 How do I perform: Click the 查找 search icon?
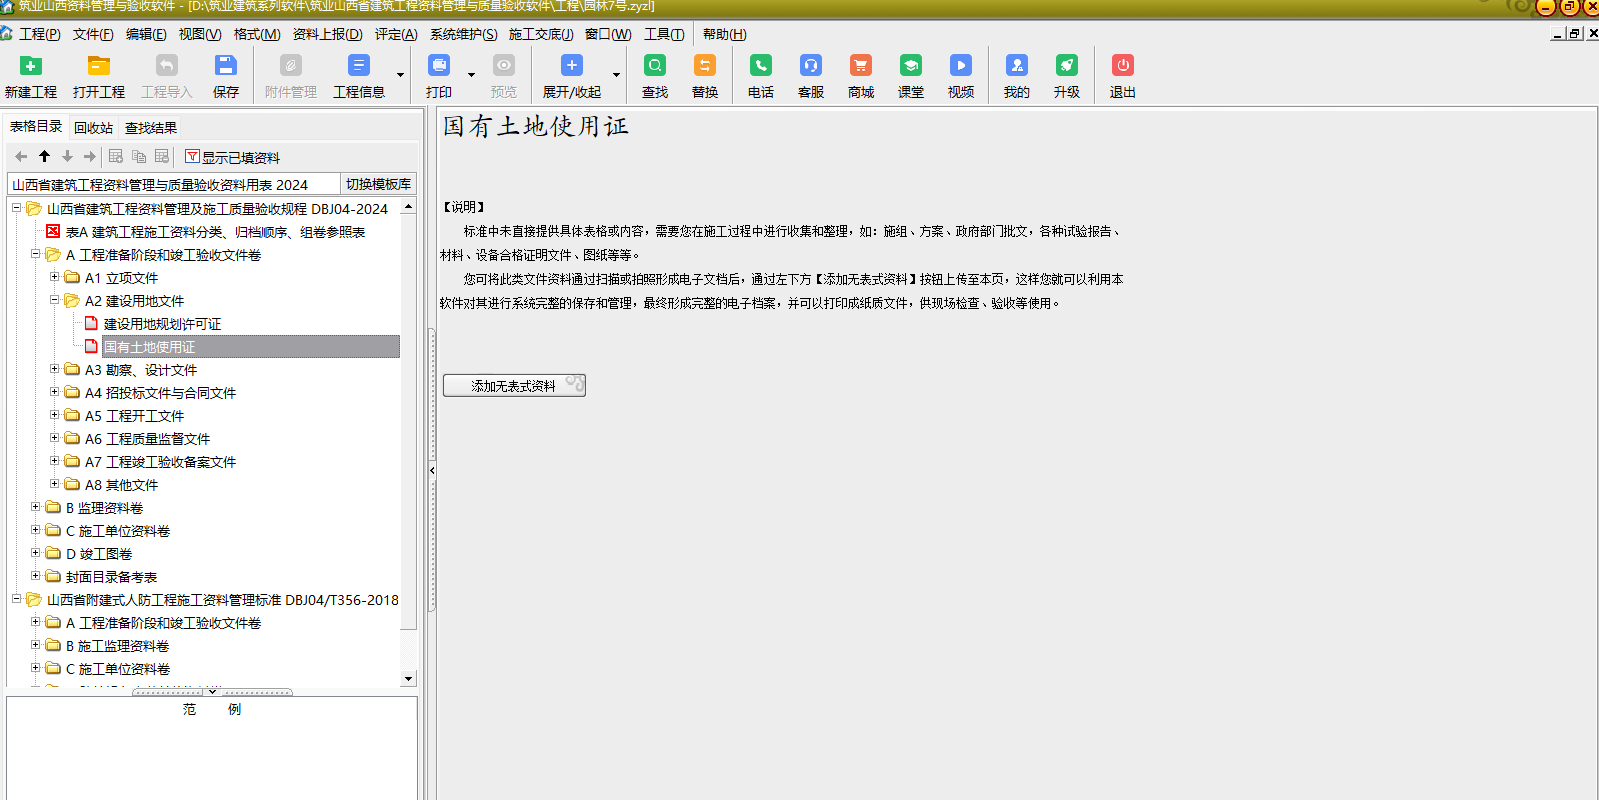pyautogui.click(x=655, y=67)
